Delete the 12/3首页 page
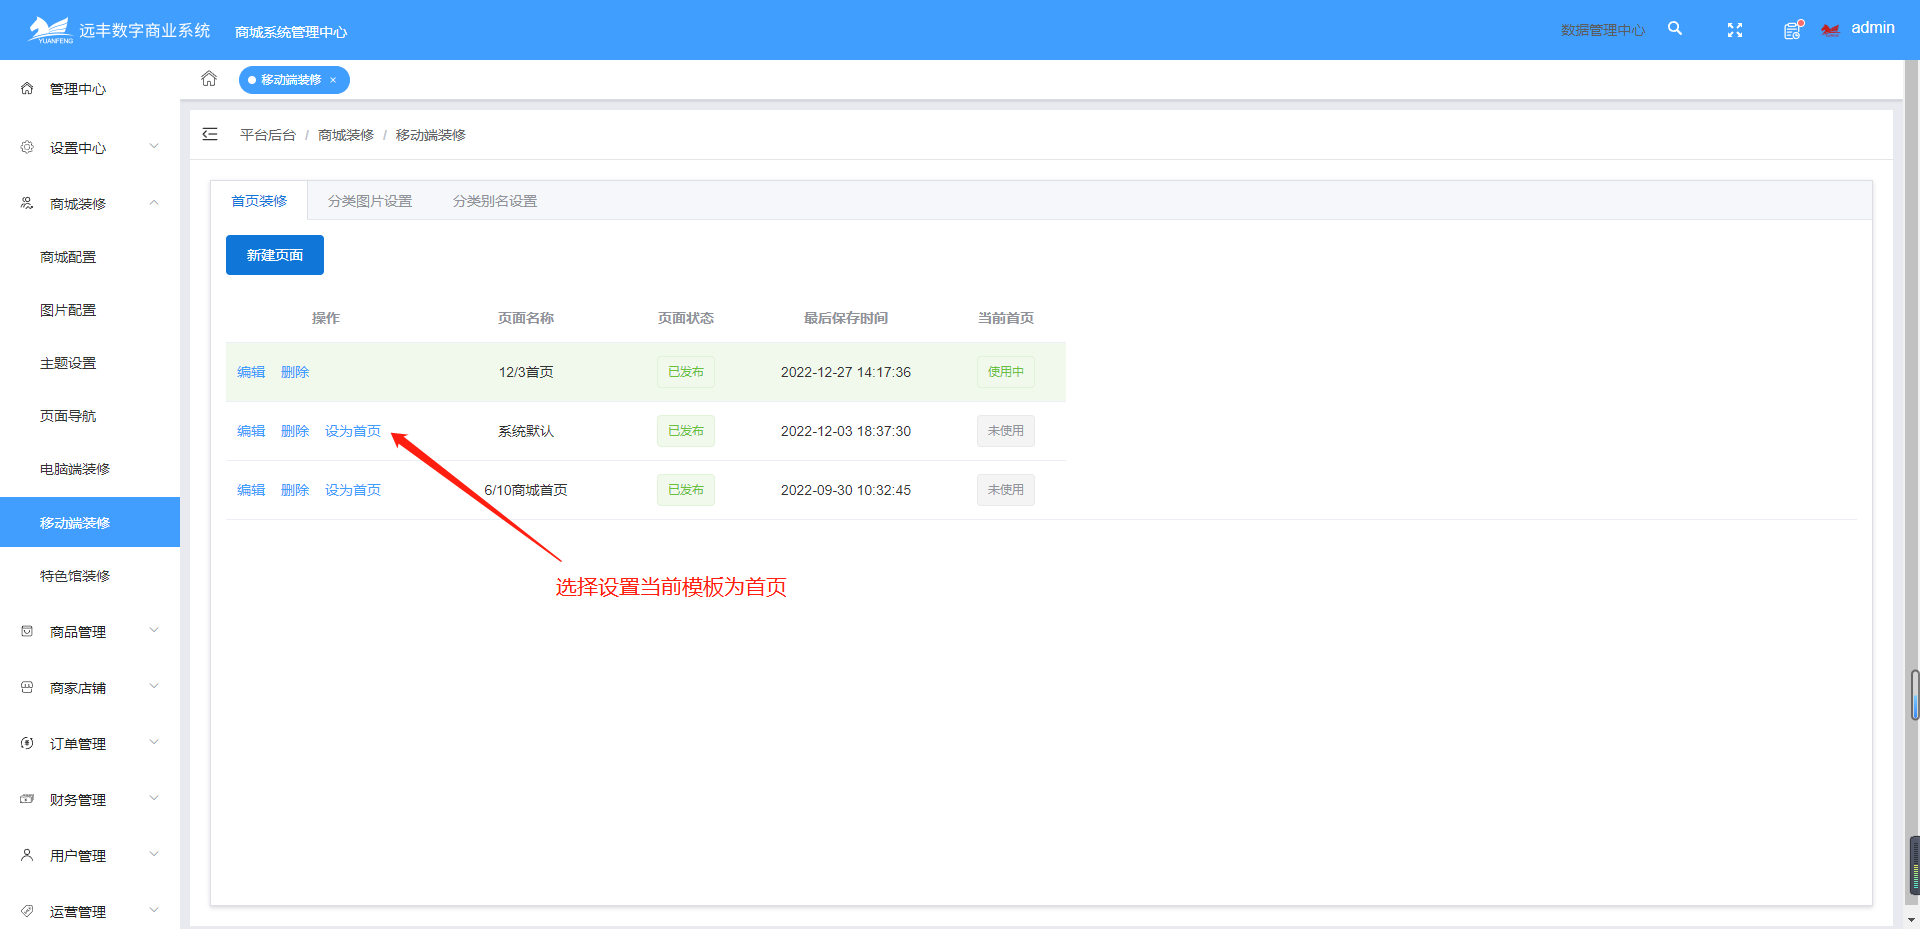 295,372
